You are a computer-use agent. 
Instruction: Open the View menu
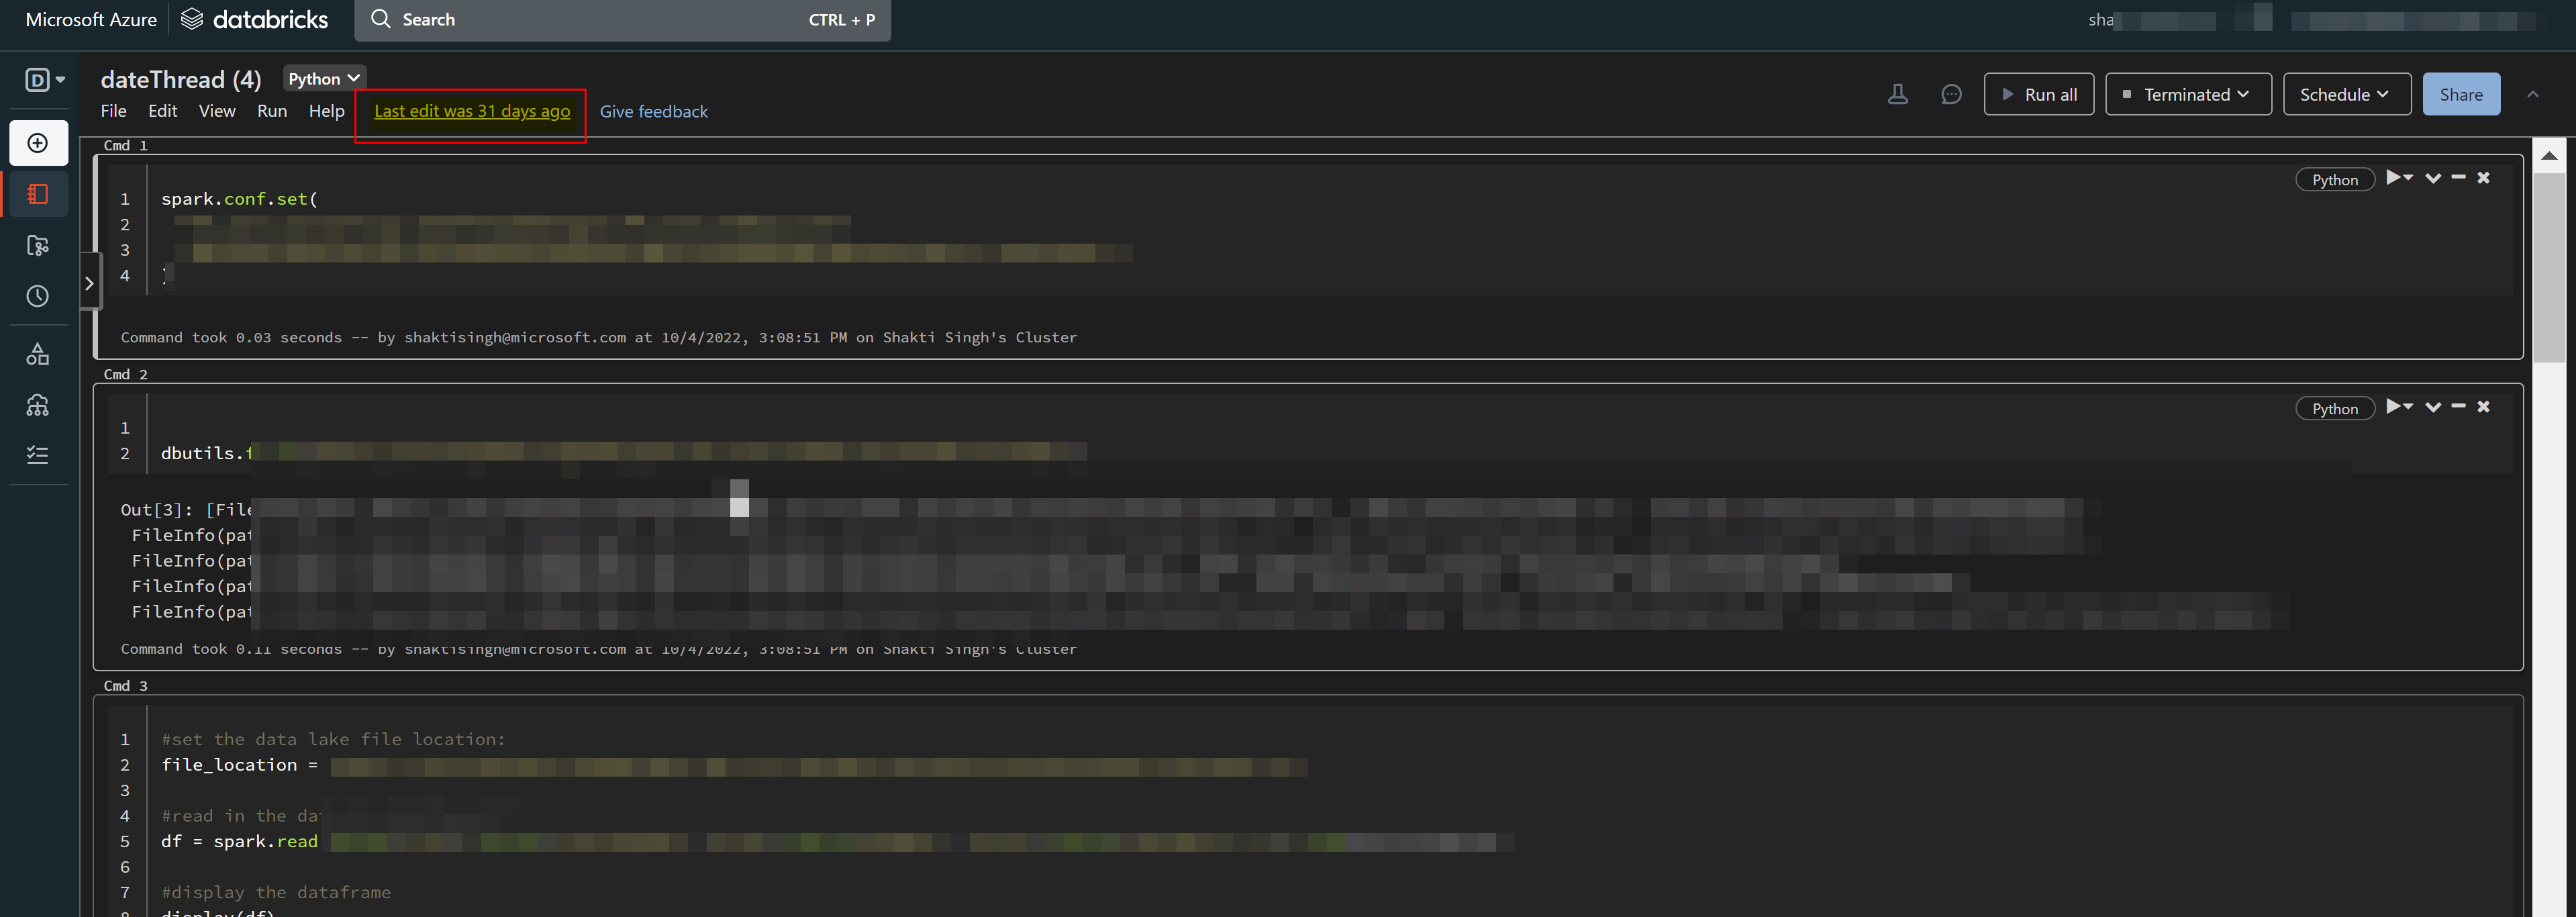point(217,111)
